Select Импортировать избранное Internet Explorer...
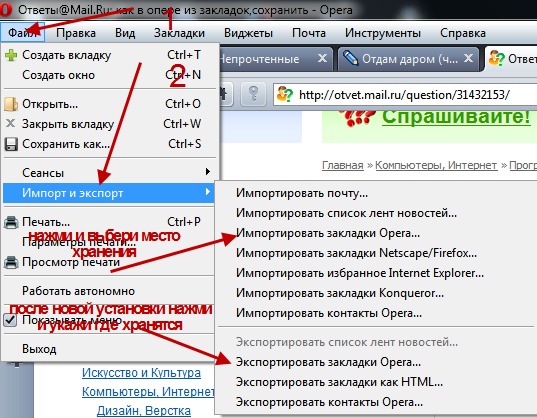The width and height of the screenshot is (537, 418). [x=375, y=273]
